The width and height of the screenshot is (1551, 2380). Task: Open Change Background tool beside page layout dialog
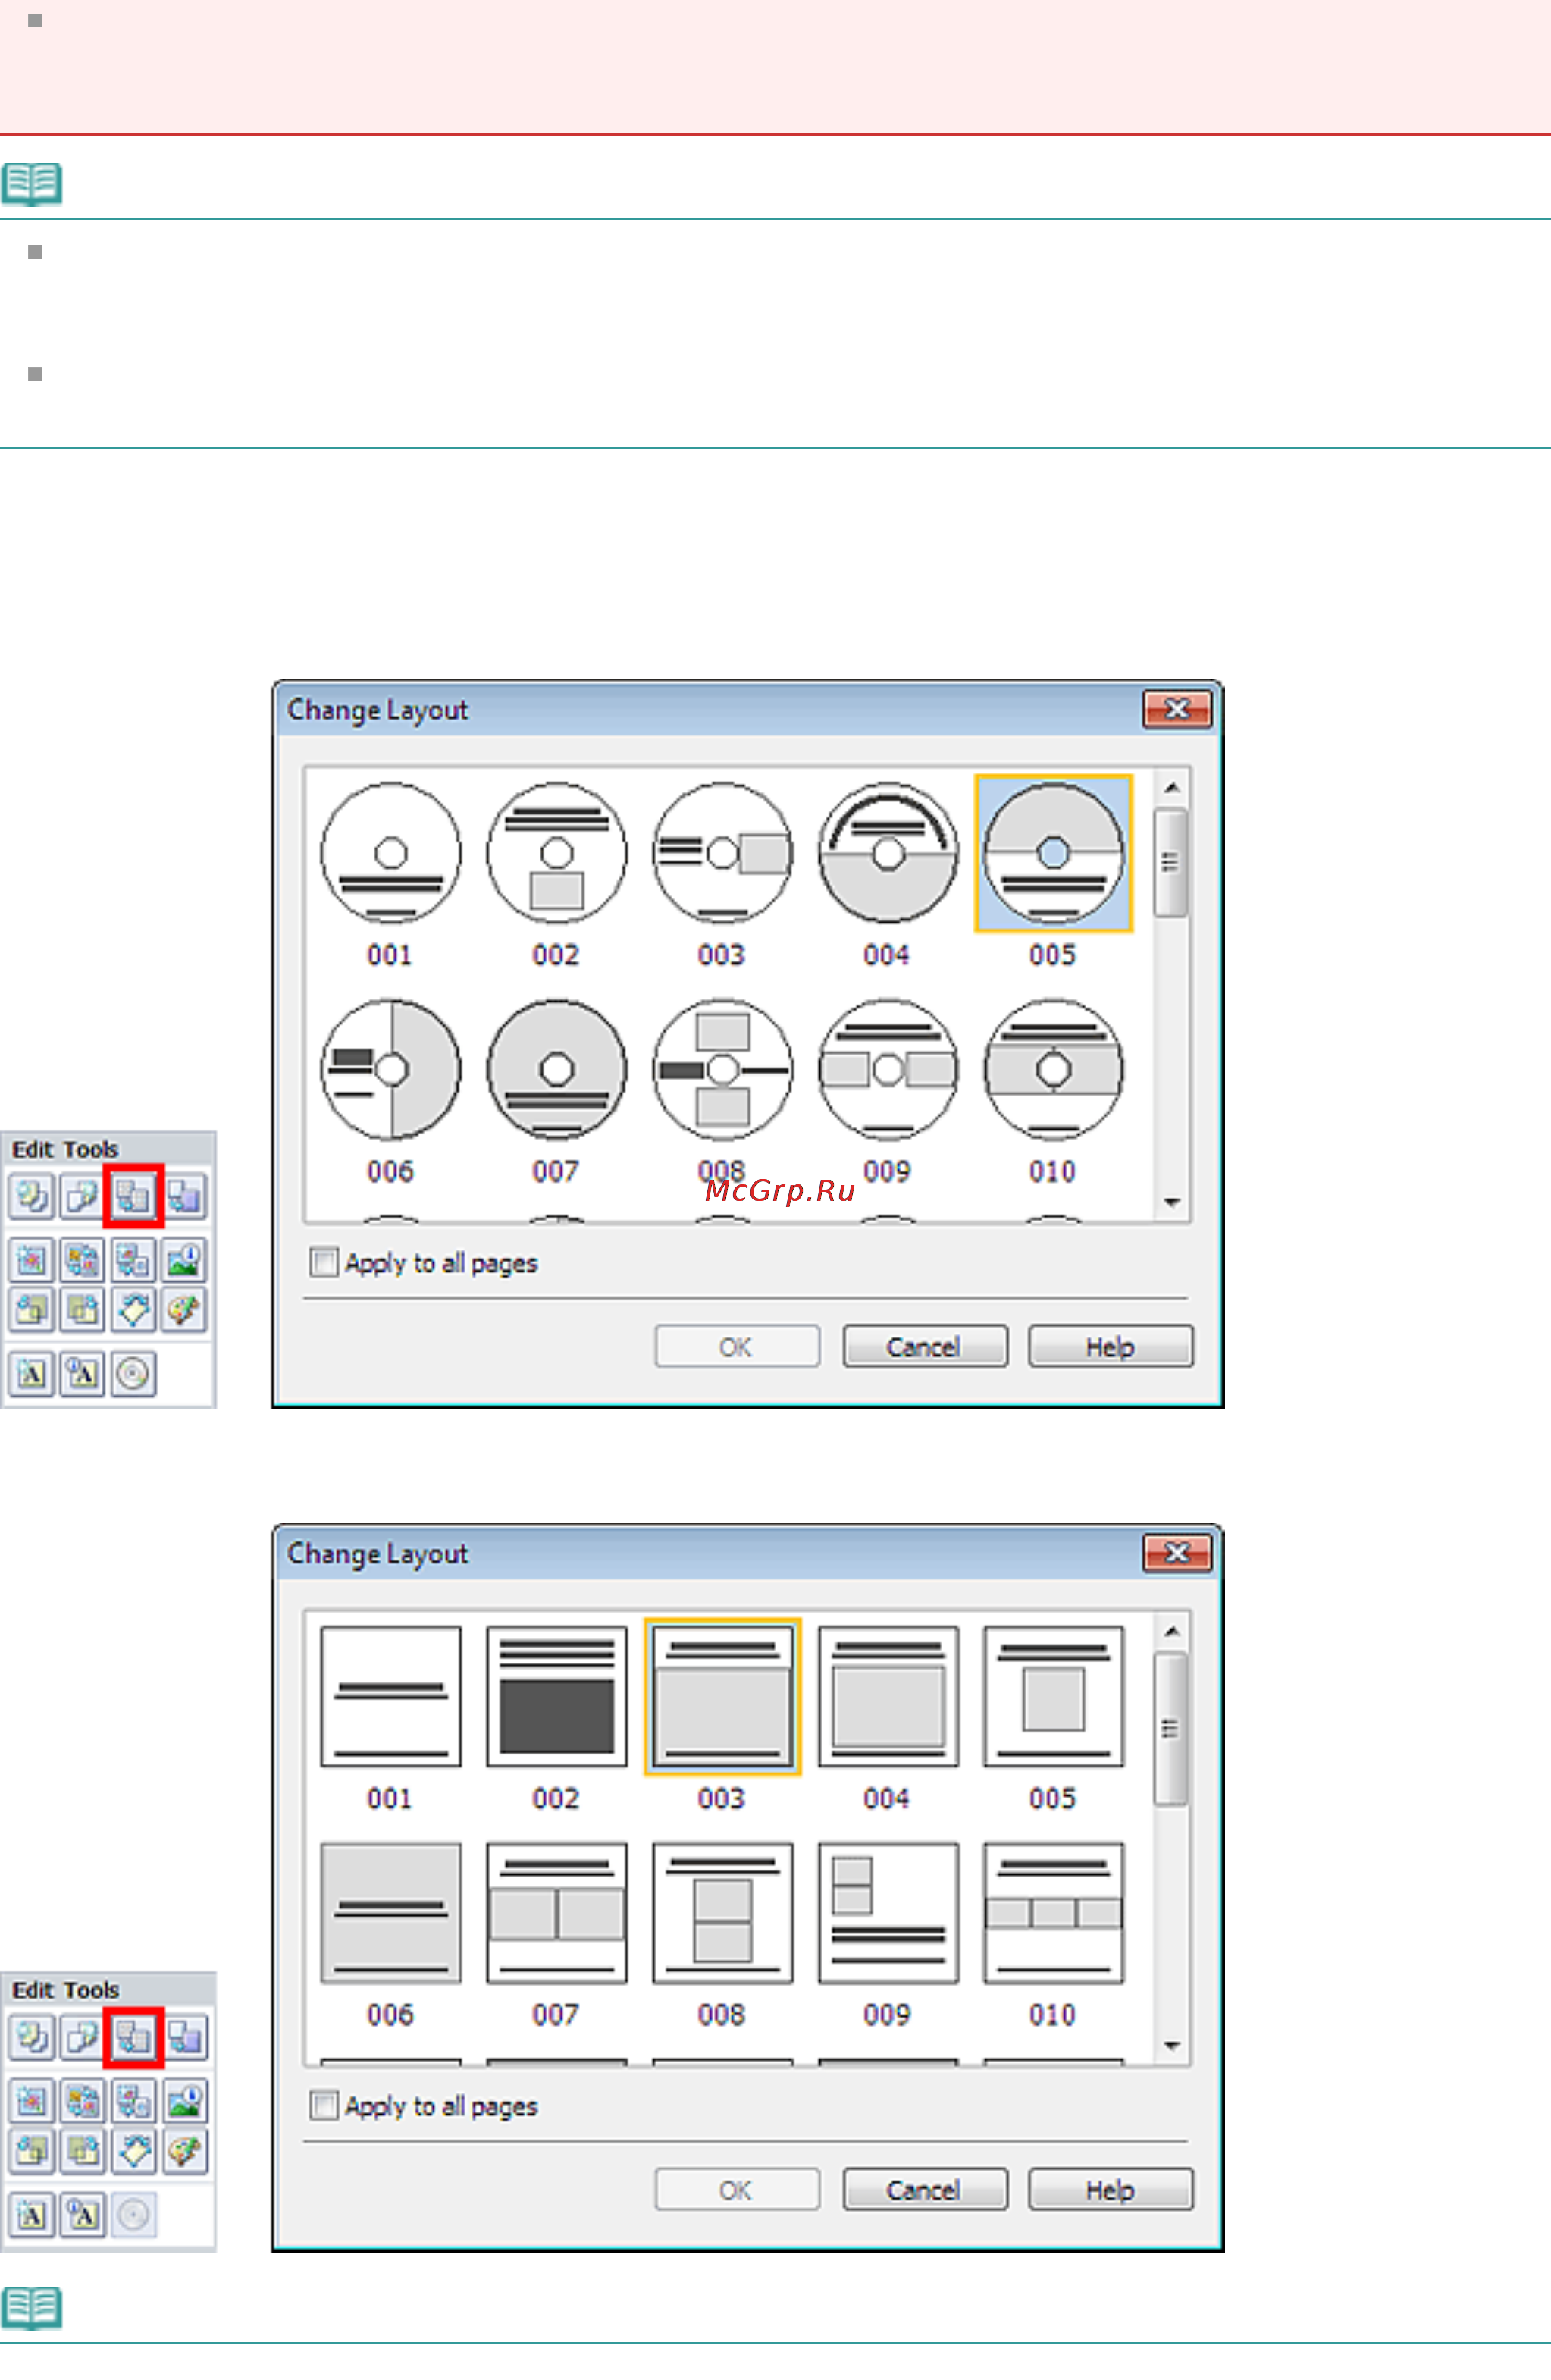pyautogui.click(x=184, y=2037)
